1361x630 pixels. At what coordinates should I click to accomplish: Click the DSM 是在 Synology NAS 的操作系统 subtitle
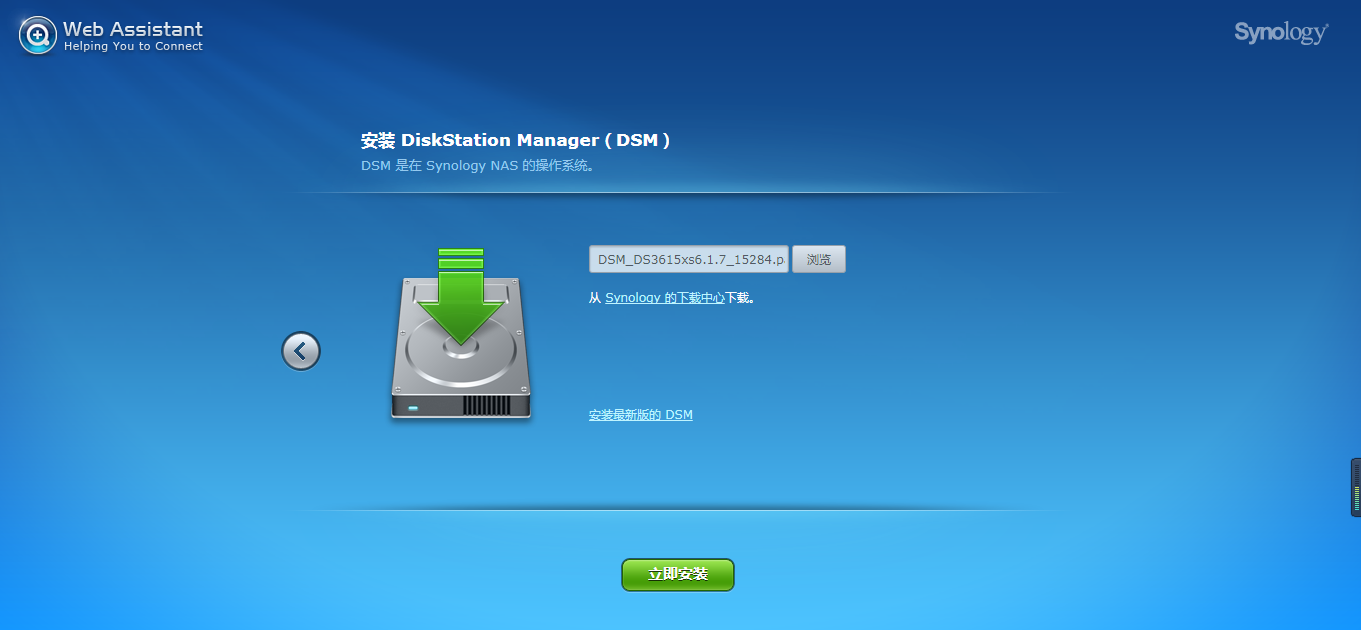point(478,166)
